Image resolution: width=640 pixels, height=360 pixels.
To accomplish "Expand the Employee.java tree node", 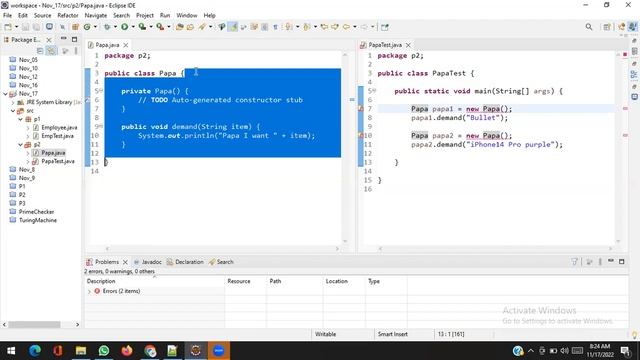I will coord(28,128).
